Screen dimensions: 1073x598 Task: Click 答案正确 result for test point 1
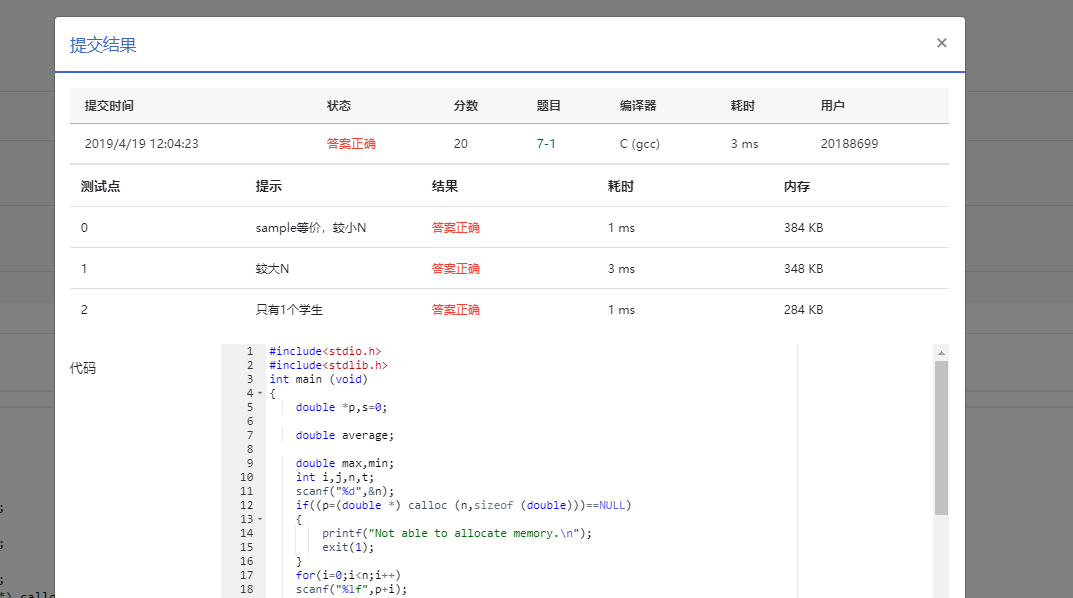pos(456,269)
